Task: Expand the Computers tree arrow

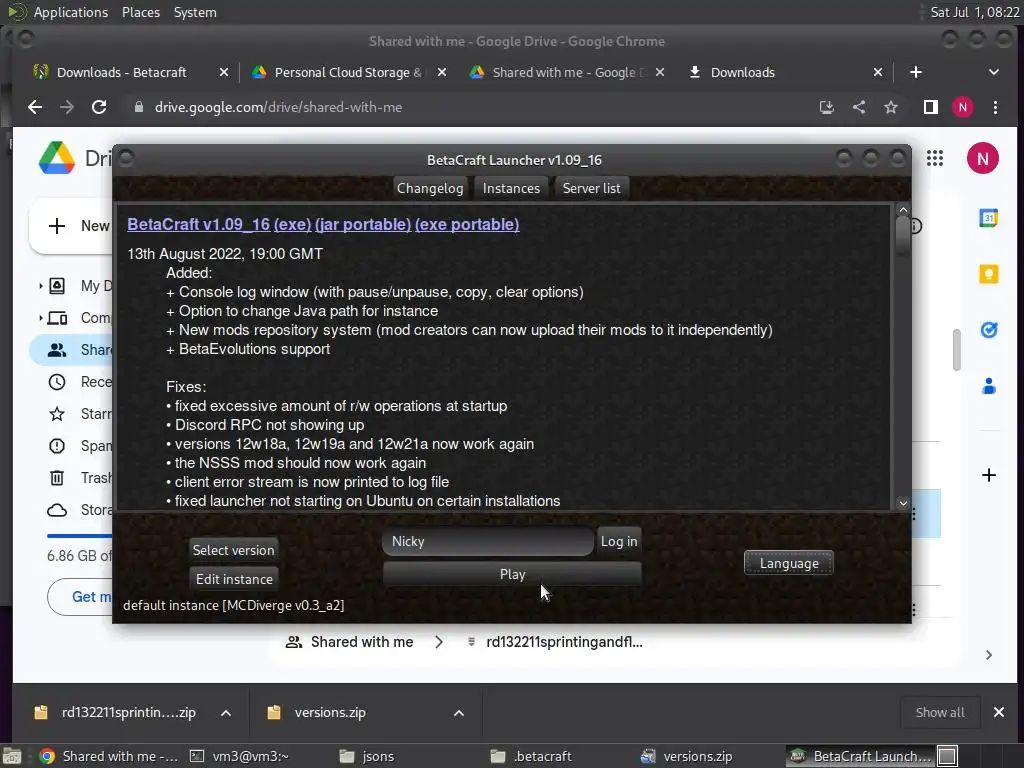Action: pyautogui.click(x=40, y=318)
